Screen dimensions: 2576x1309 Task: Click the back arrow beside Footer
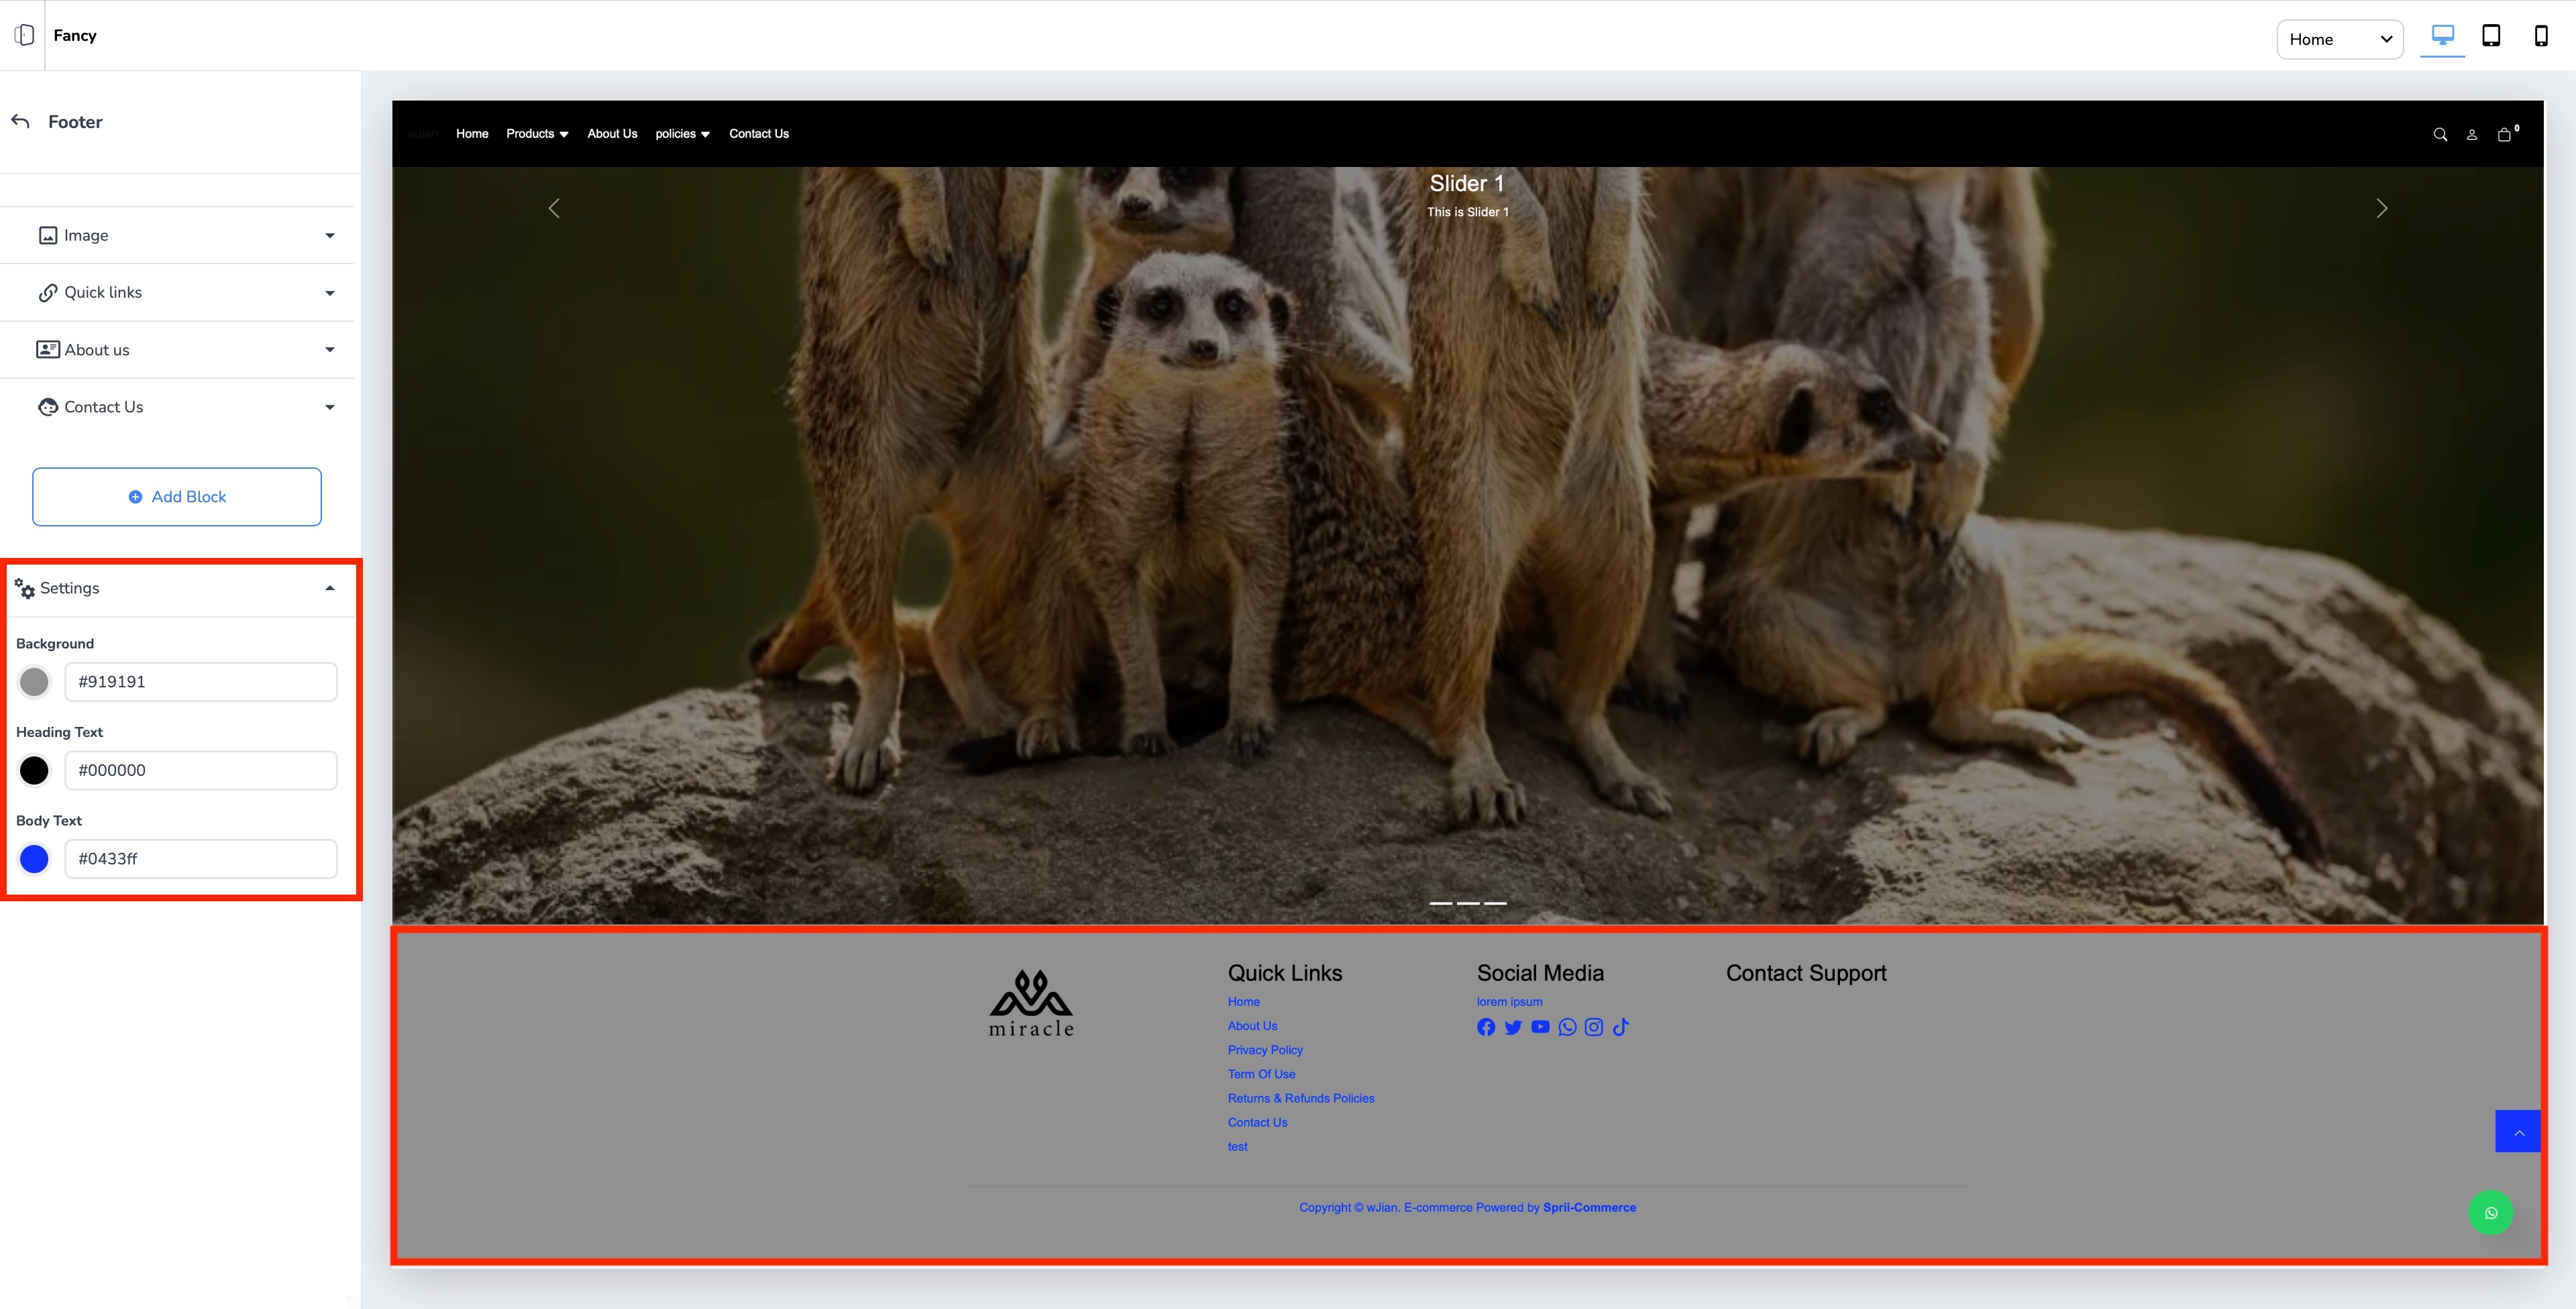point(20,121)
